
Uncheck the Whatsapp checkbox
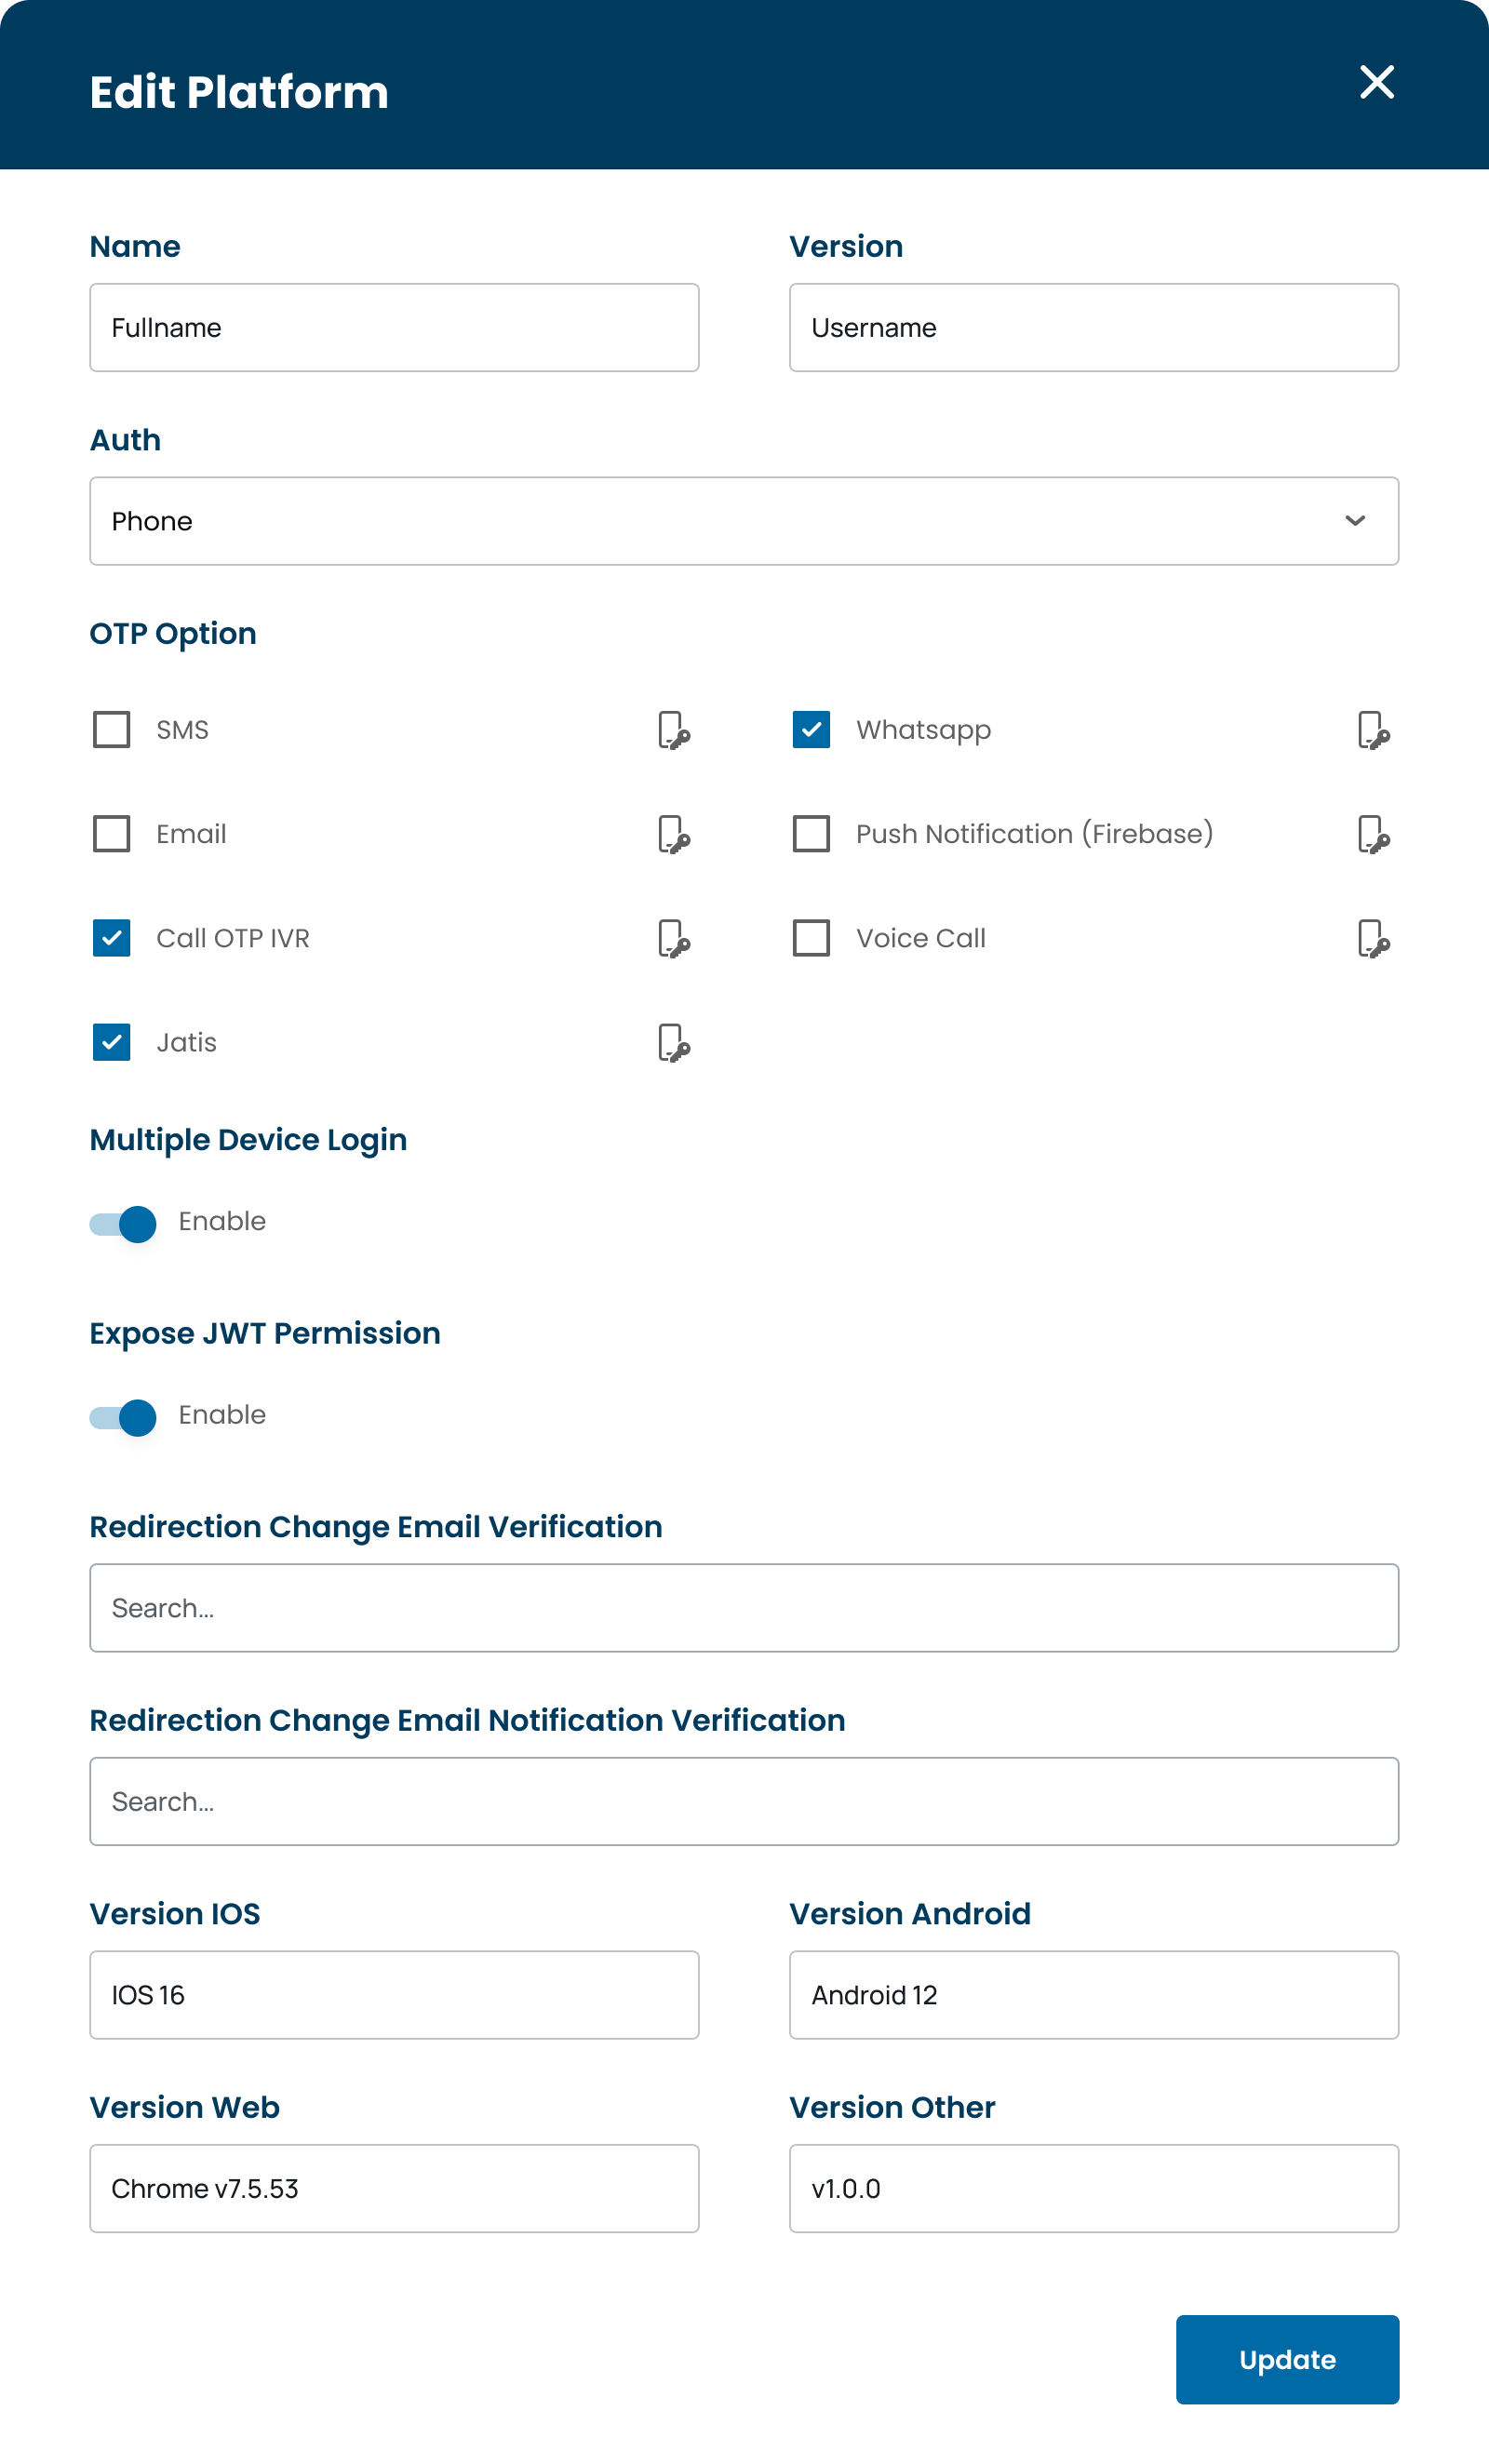pos(811,730)
